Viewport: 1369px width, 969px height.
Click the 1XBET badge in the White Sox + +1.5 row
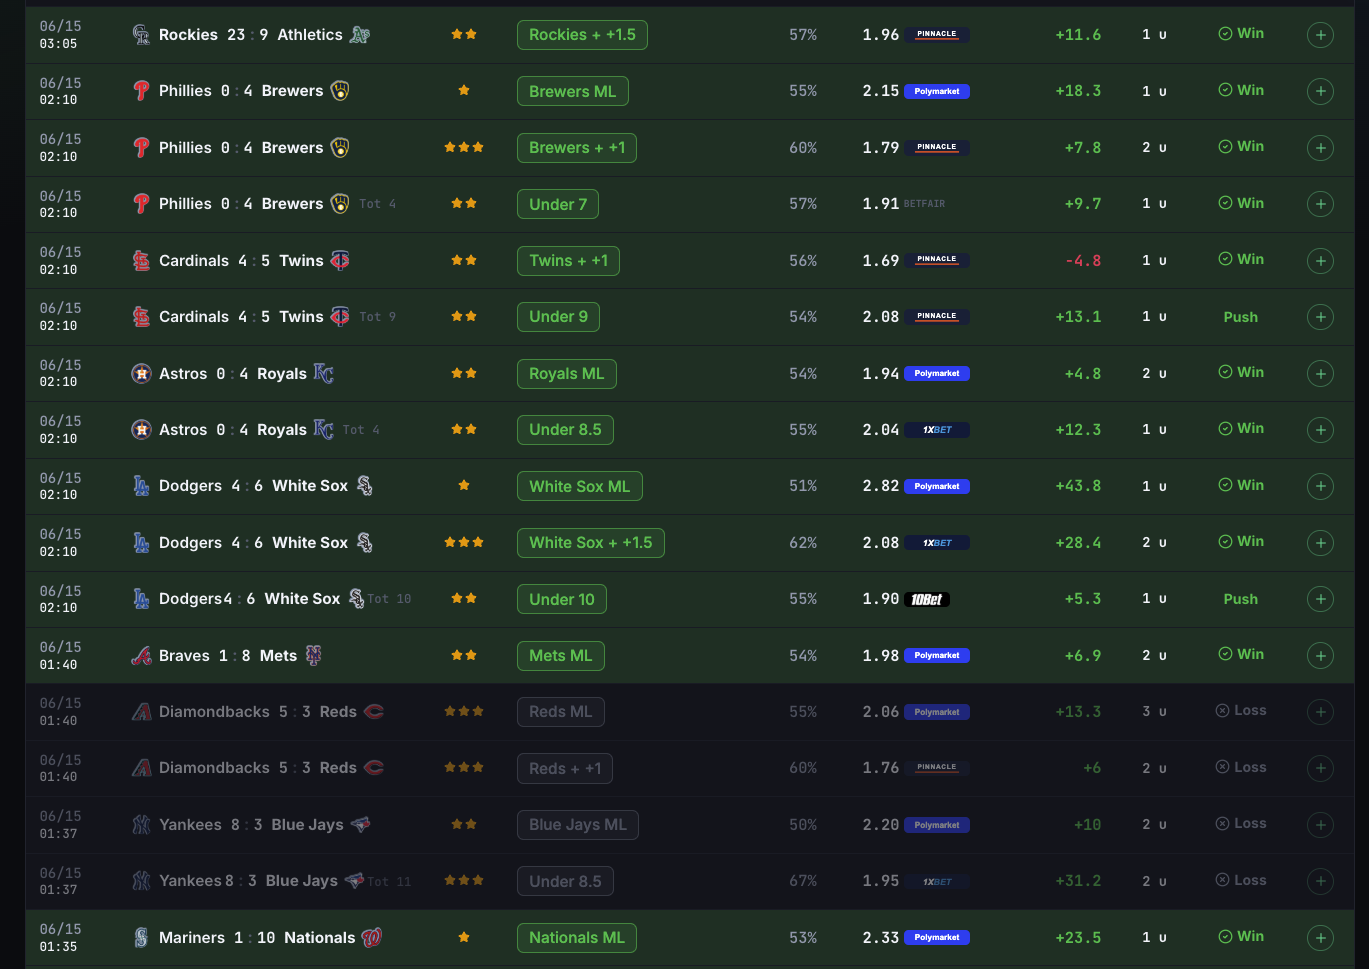[x=937, y=543]
